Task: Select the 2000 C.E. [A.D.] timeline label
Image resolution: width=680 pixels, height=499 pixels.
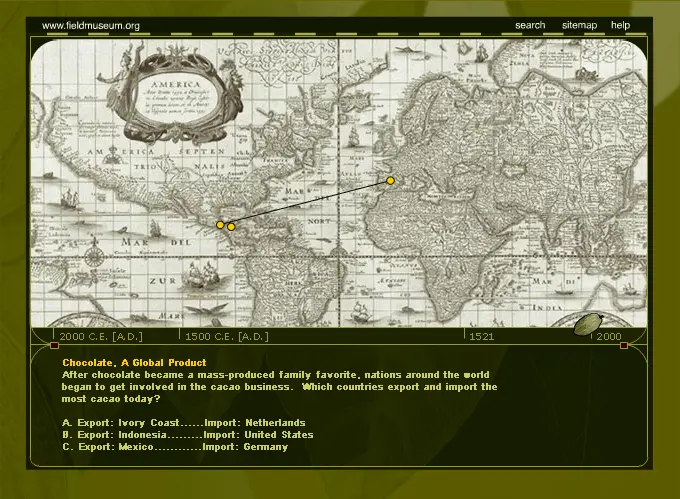Action: (x=101, y=336)
